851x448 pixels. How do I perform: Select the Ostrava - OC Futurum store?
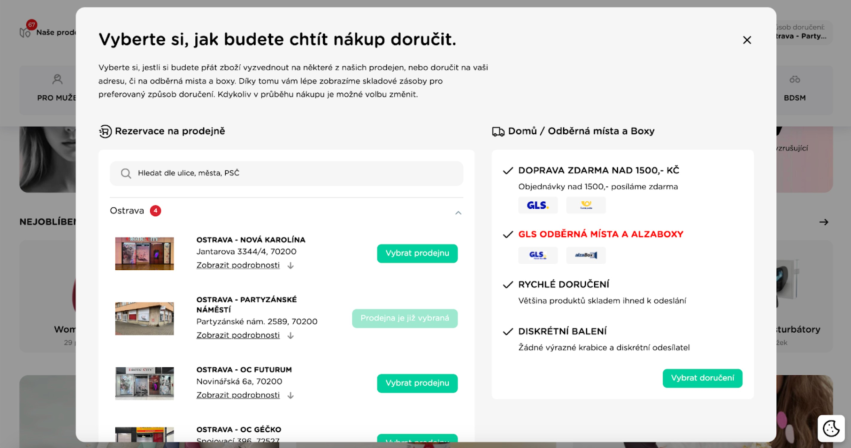coord(417,383)
